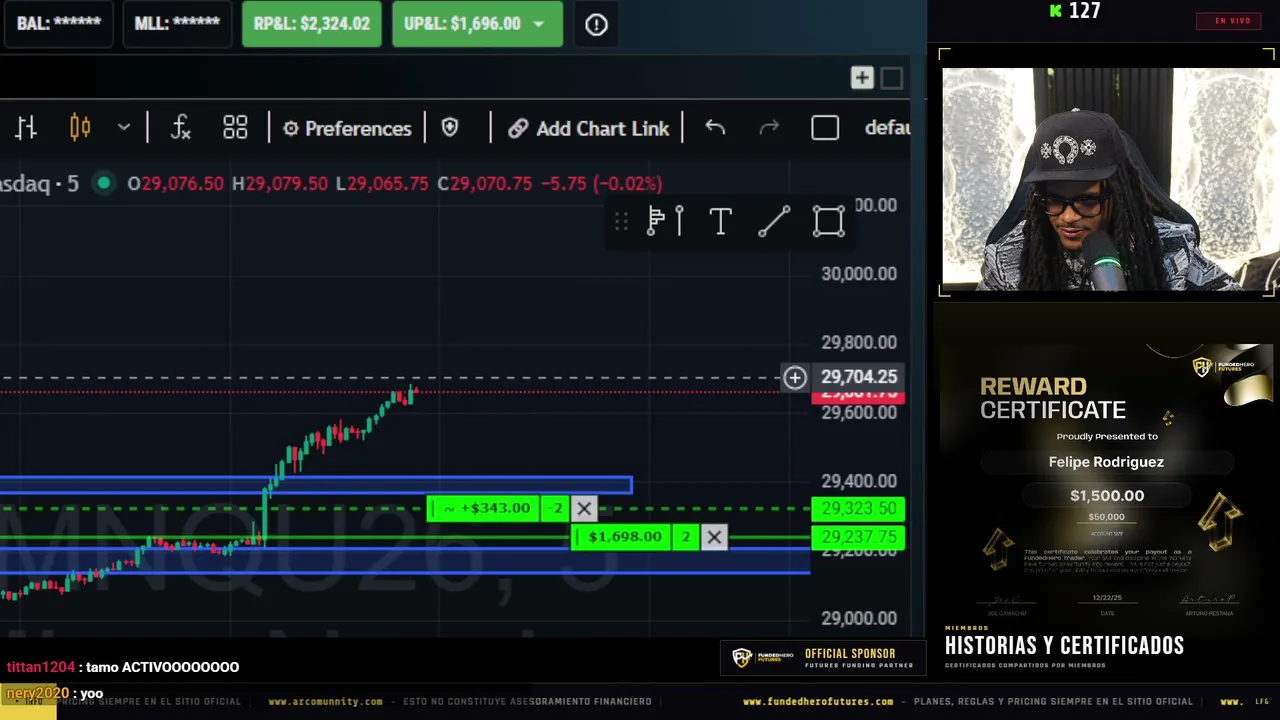This screenshot has width=1280, height=720.
Task: Click the 29,400.00 price axis label
Action: point(859,481)
